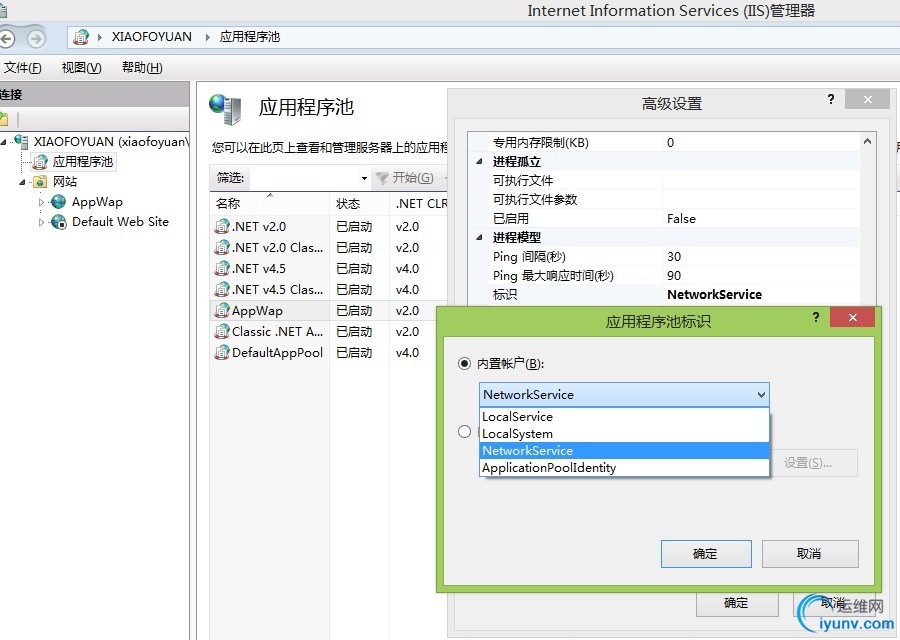Select the built-in account radio button

pyautogui.click(x=464, y=363)
